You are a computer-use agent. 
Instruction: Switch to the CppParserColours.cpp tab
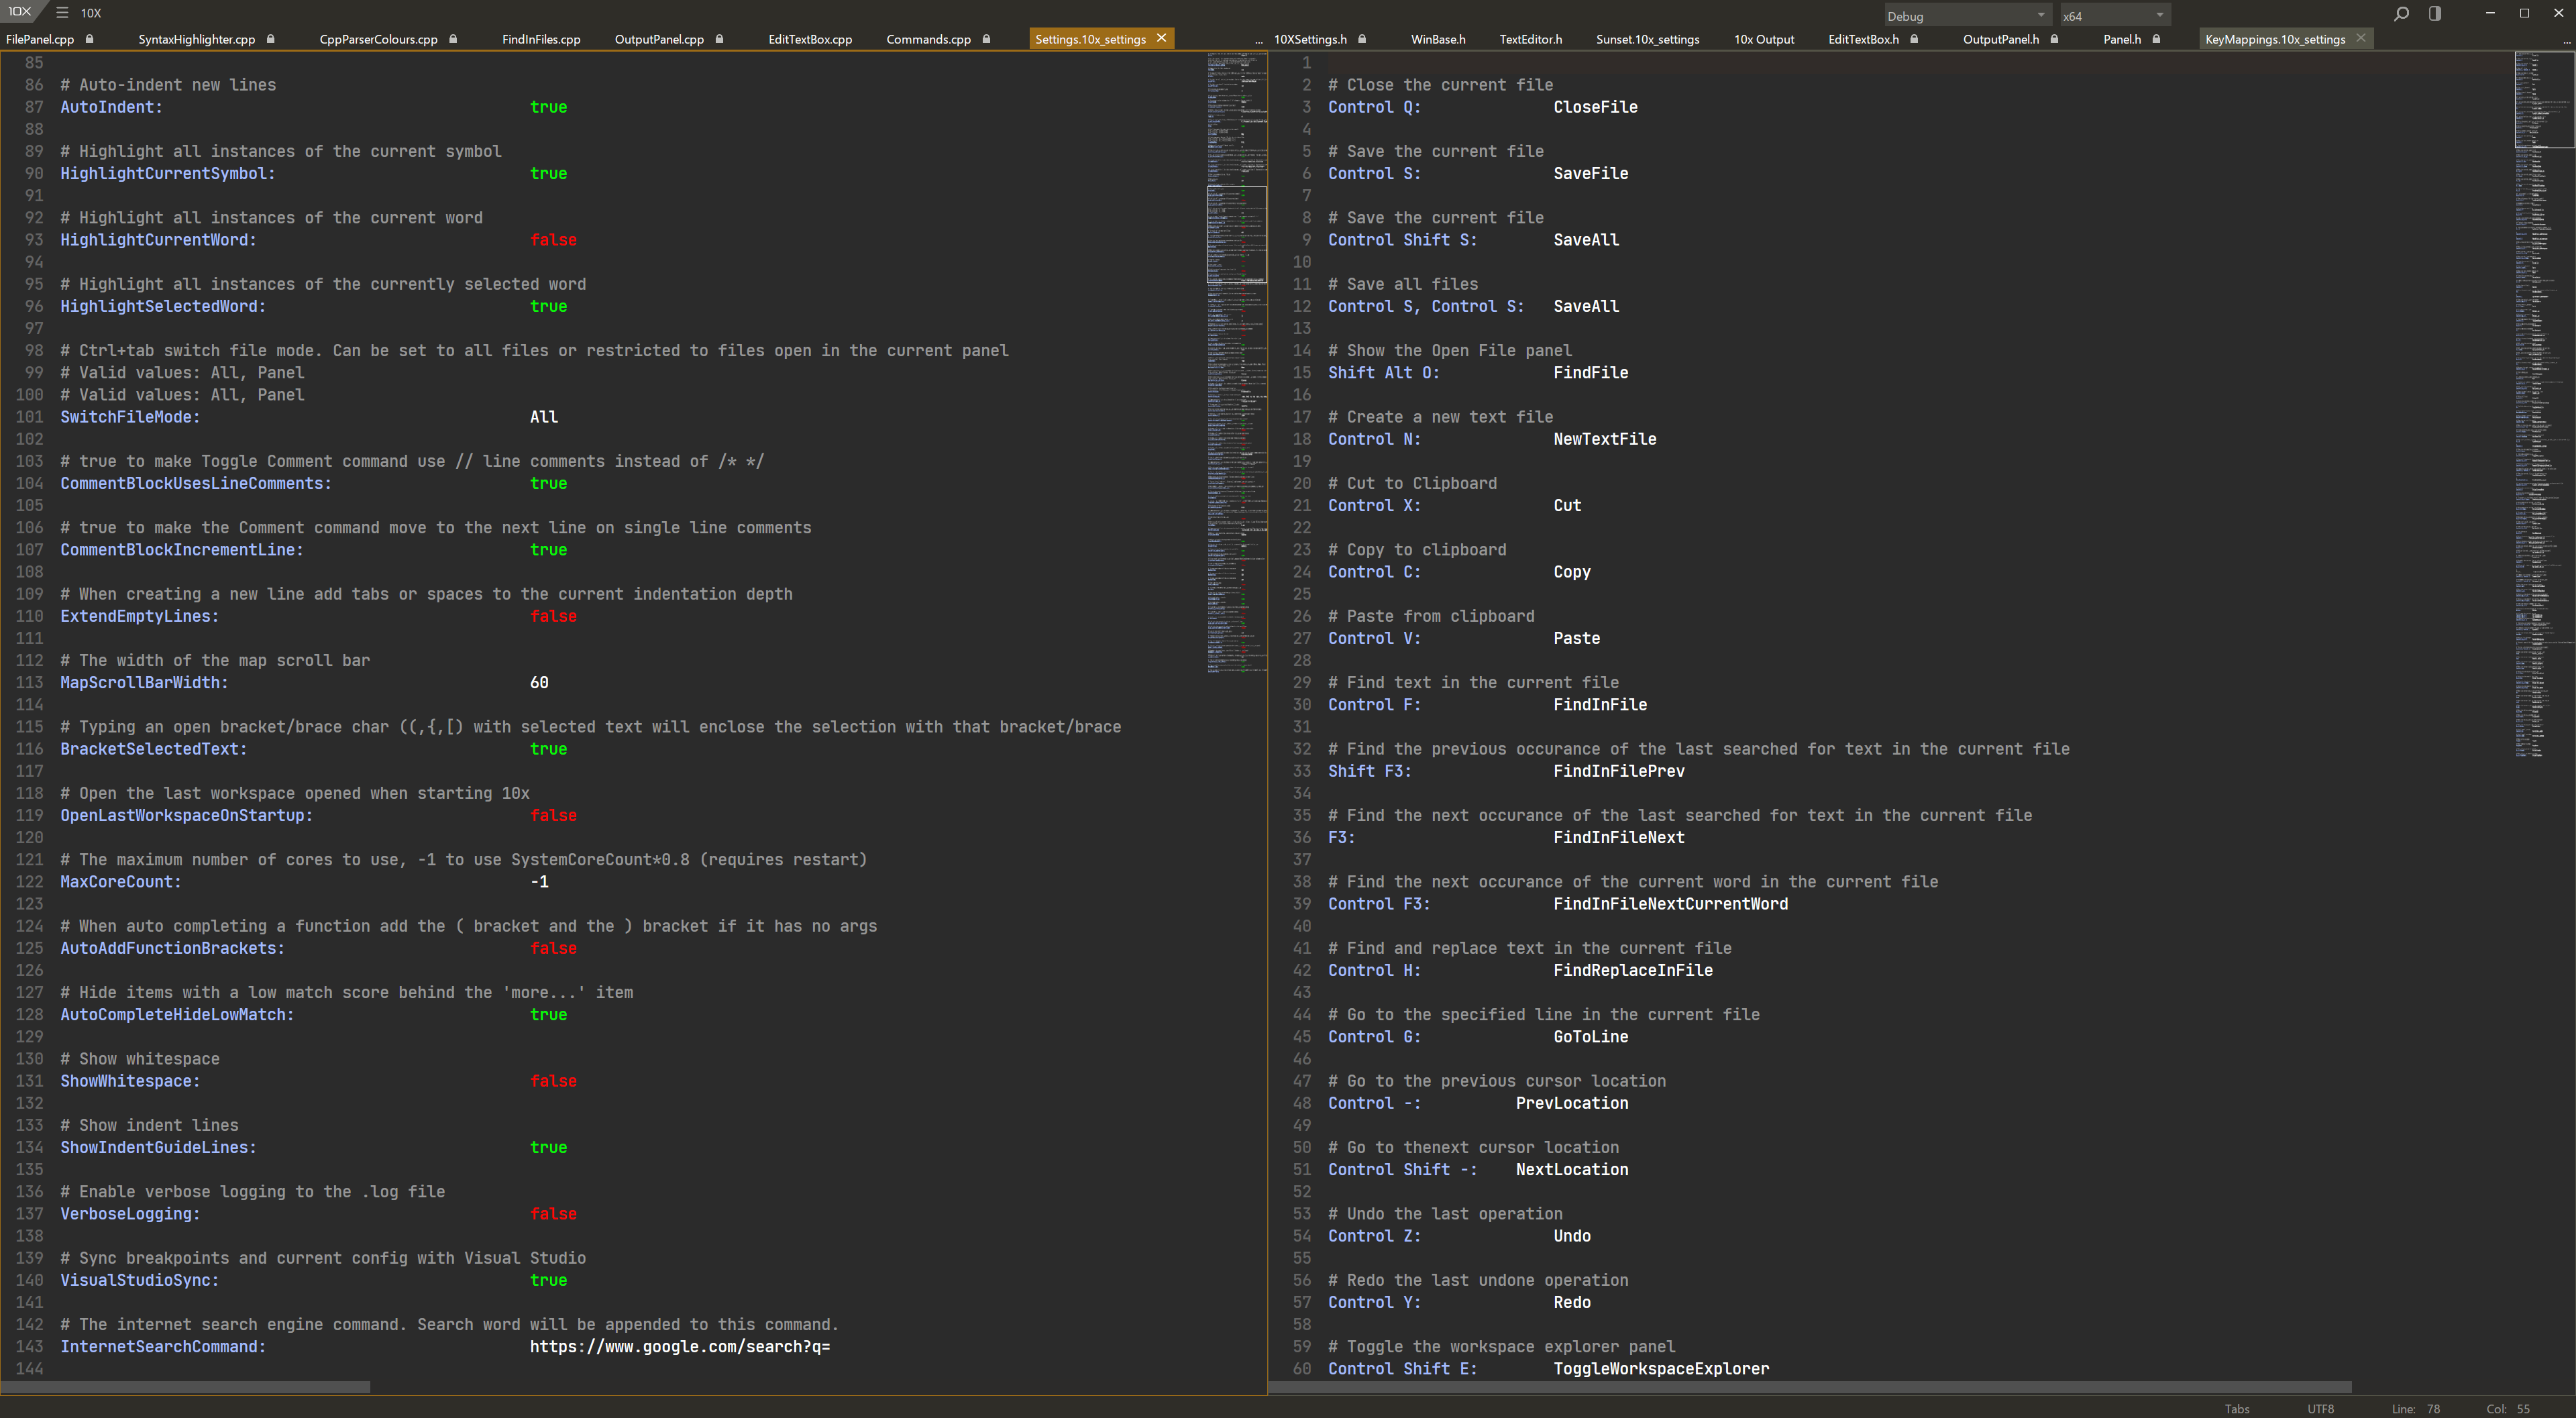378,39
